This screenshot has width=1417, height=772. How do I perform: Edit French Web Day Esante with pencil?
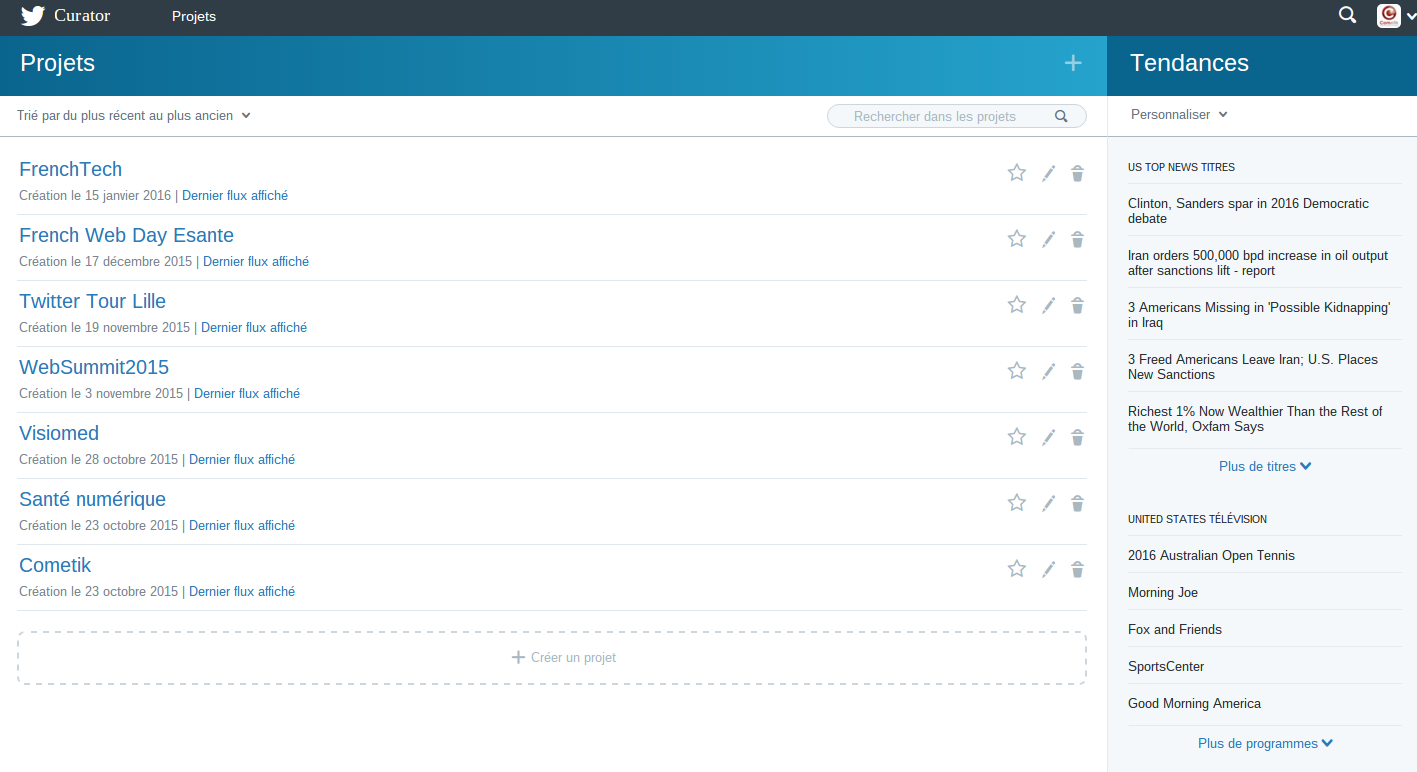(x=1048, y=239)
